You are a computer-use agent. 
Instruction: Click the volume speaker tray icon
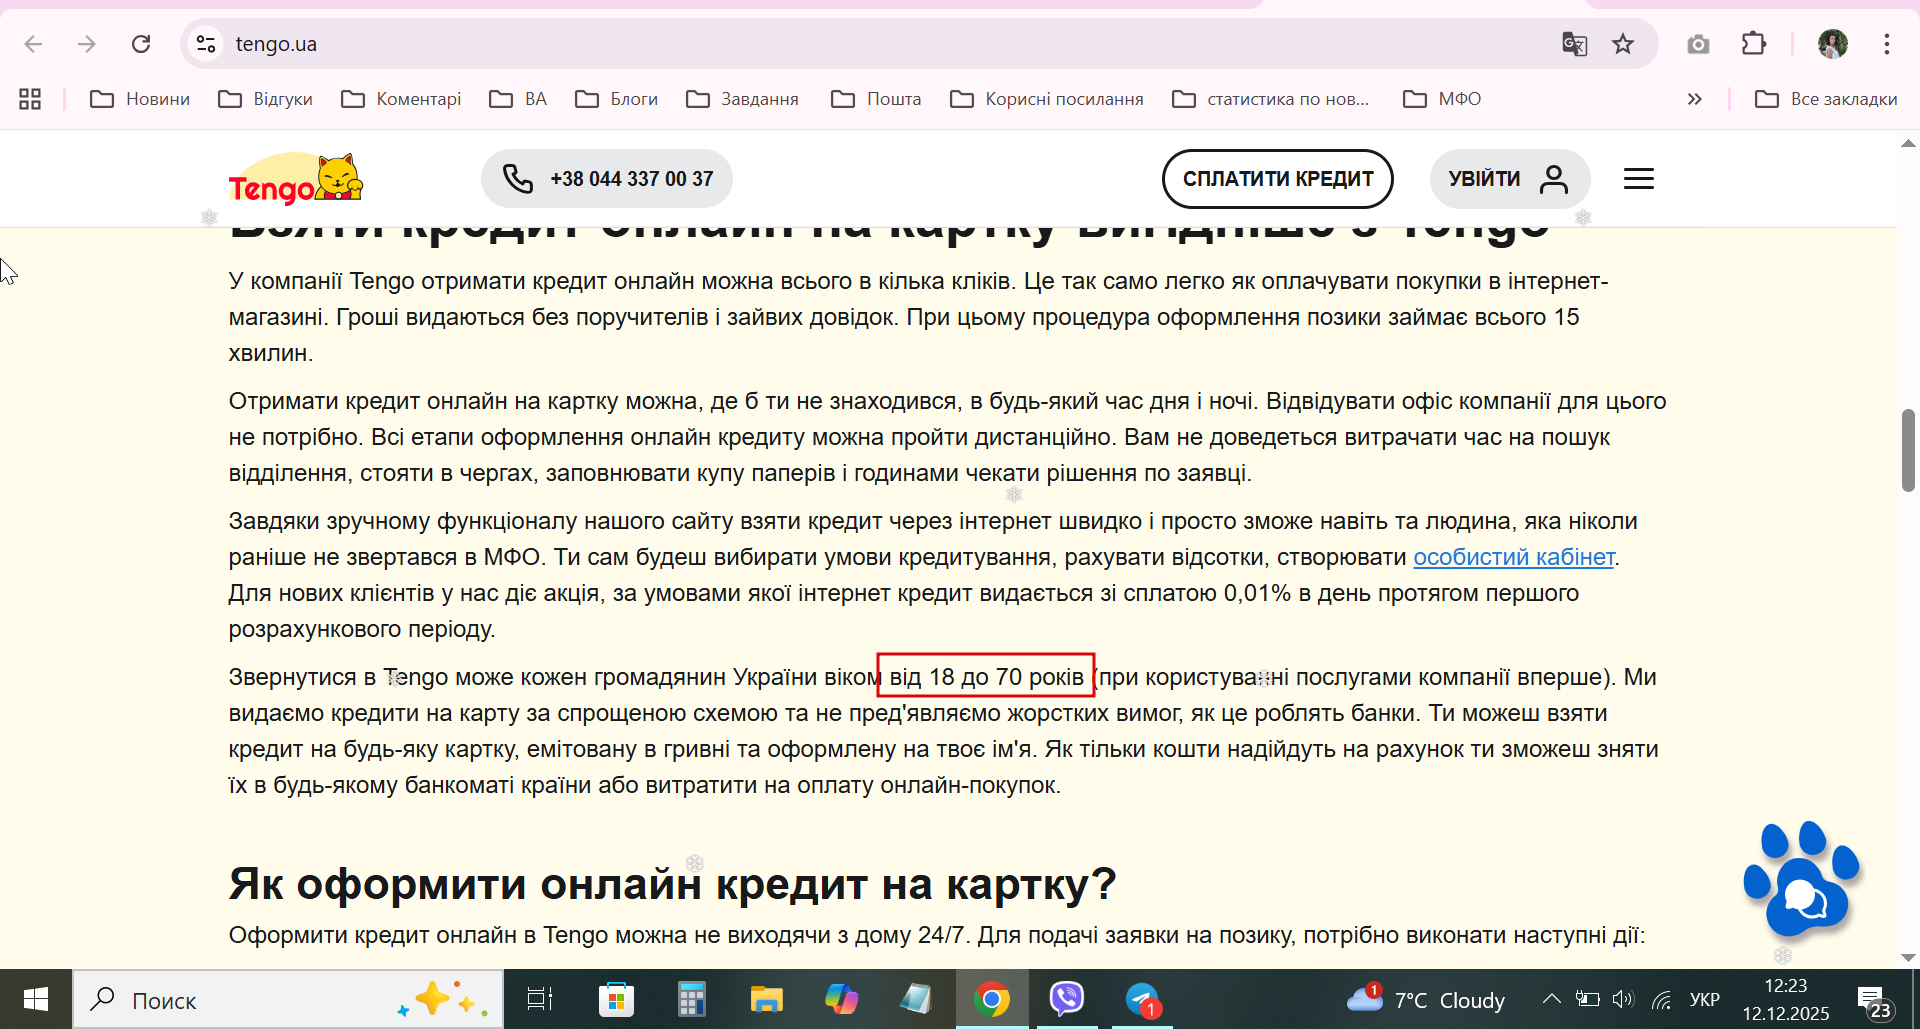[x=1623, y=999]
